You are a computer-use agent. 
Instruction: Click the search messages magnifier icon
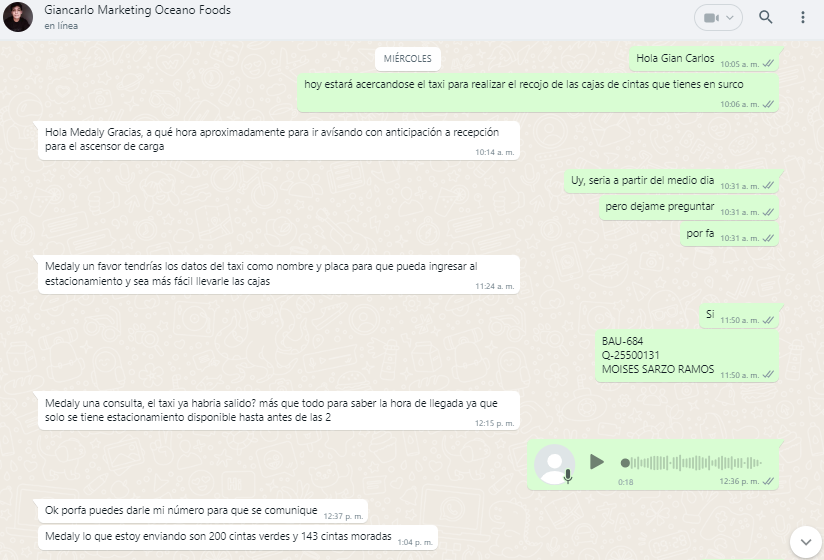click(x=766, y=17)
